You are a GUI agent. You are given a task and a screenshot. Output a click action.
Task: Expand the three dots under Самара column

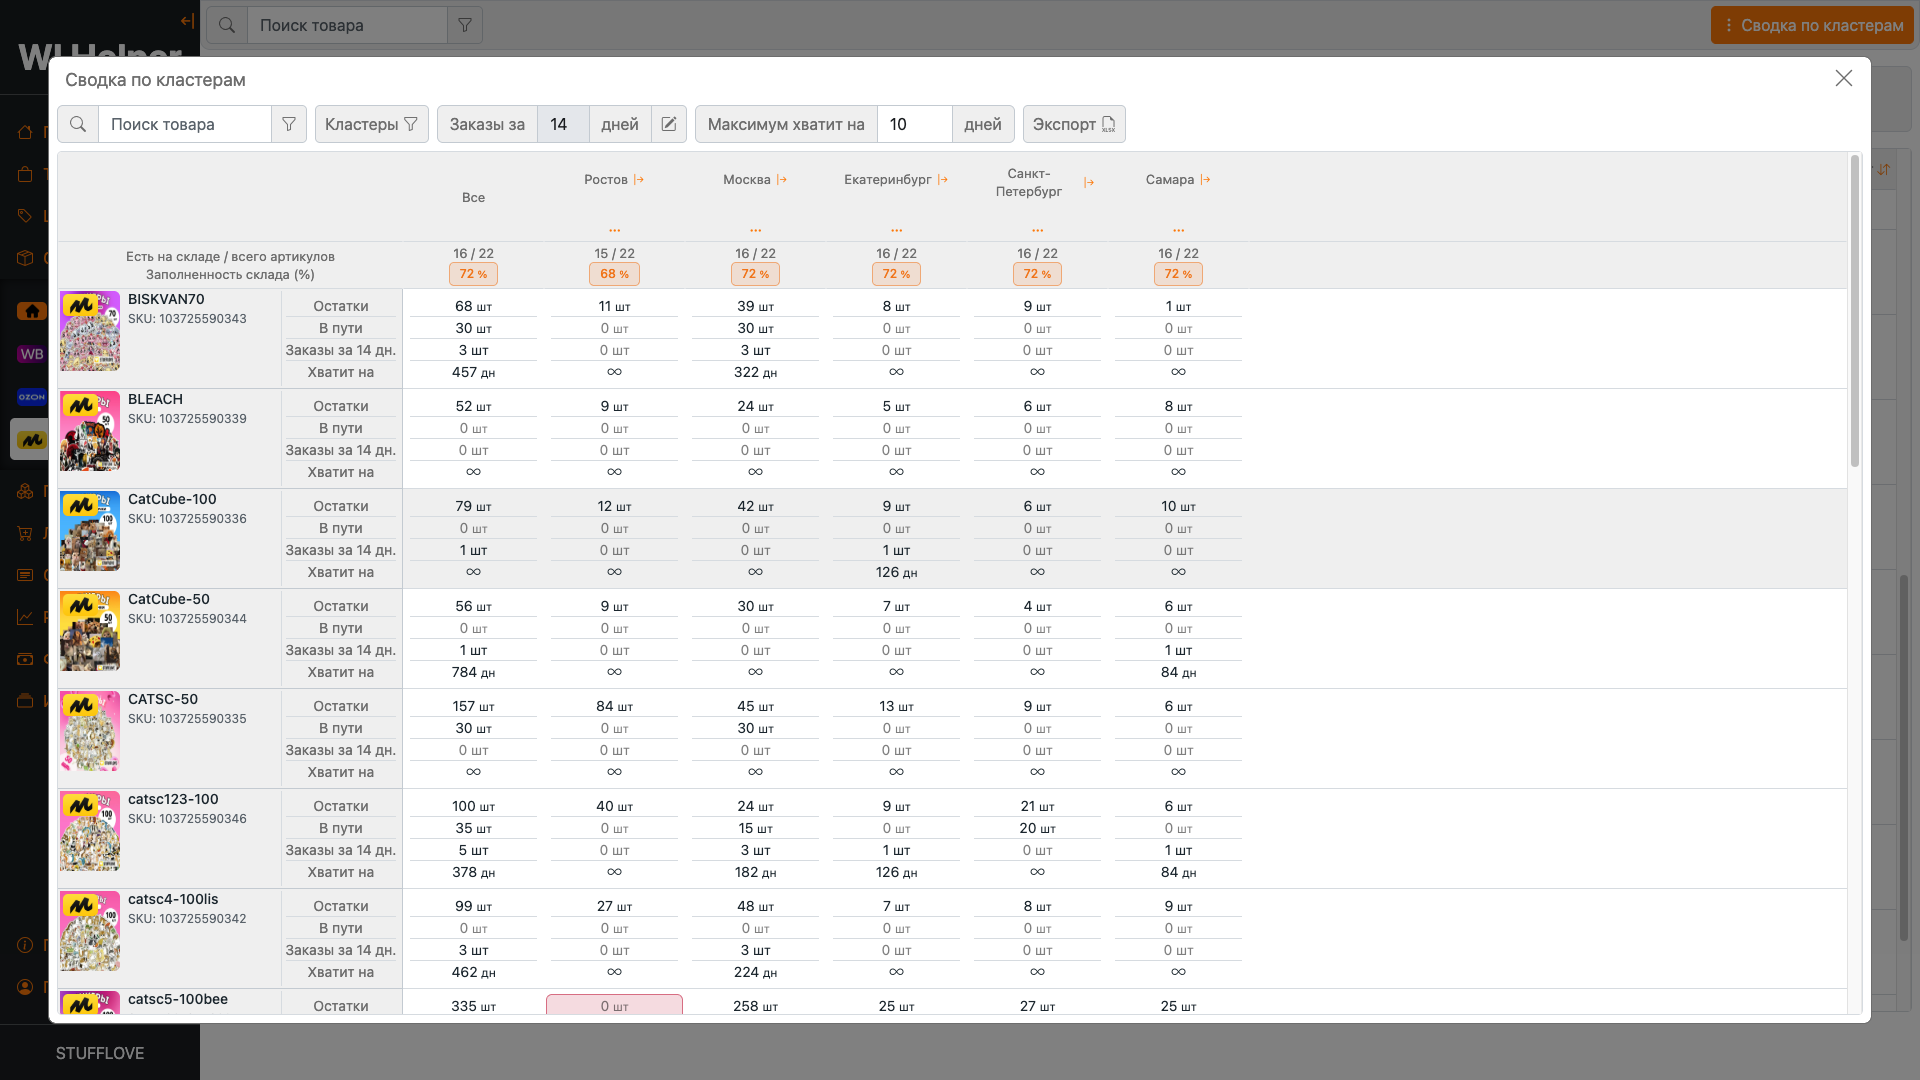(x=1178, y=230)
